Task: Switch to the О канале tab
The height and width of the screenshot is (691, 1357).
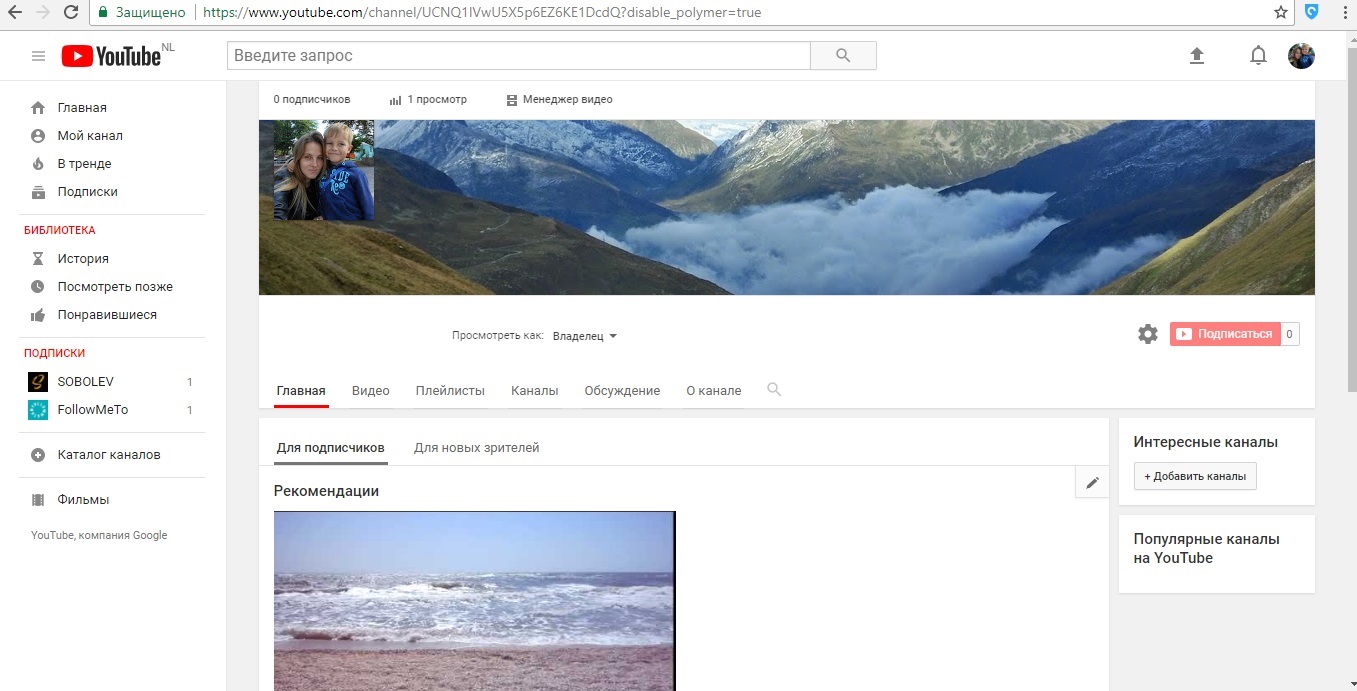Action: click(714, 391)
